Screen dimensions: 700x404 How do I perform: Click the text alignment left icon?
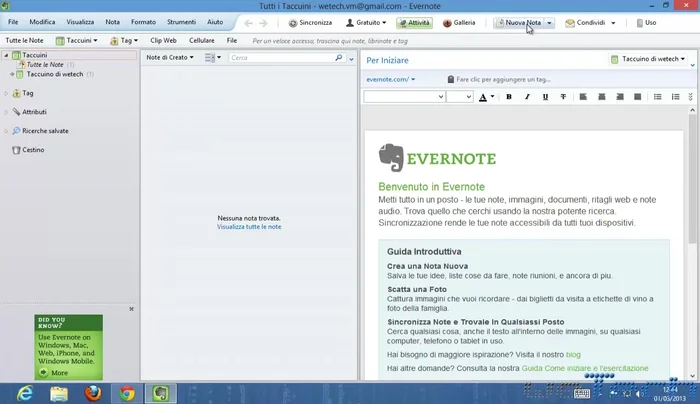click(x=583, y=97)
